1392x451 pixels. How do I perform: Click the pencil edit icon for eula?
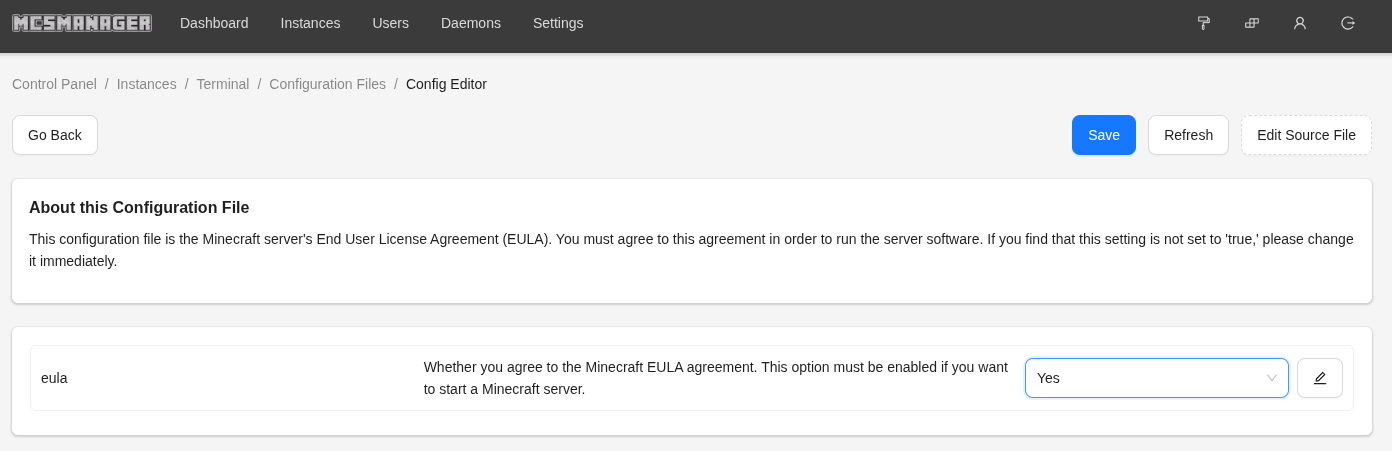pos(1320,378)
